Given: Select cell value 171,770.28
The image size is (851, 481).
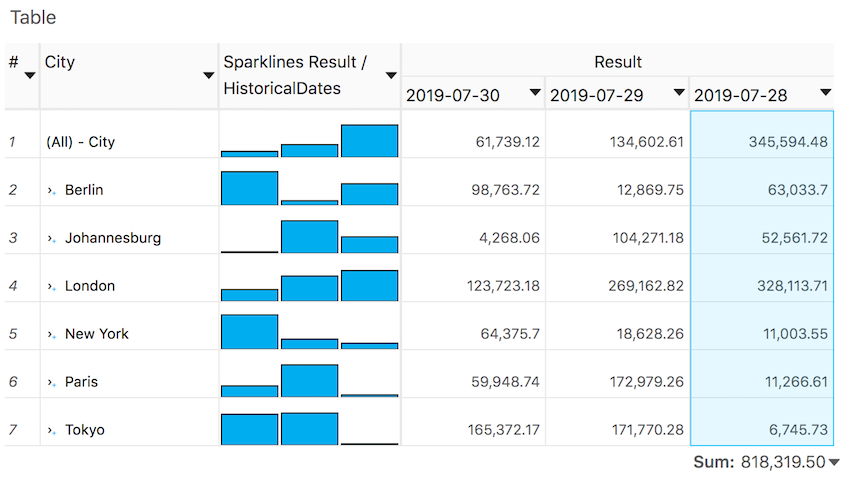Looking at the screenshot, I should click(647, 430).
